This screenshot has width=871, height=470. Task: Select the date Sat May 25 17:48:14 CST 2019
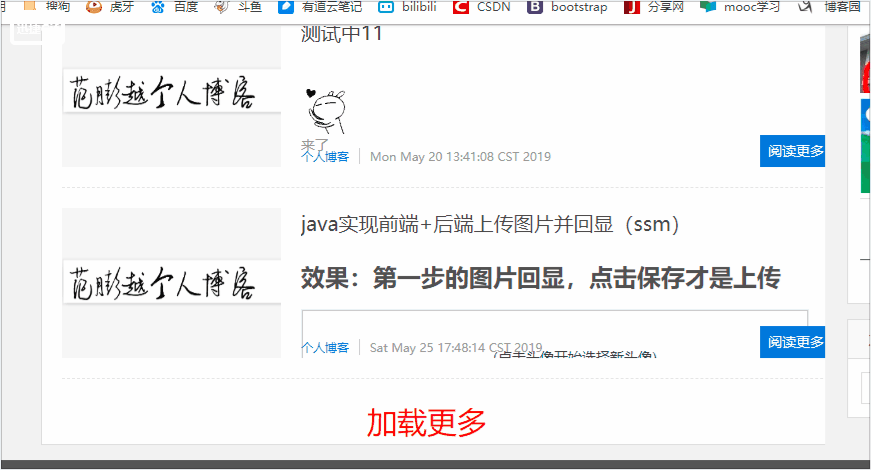(456, 348)
